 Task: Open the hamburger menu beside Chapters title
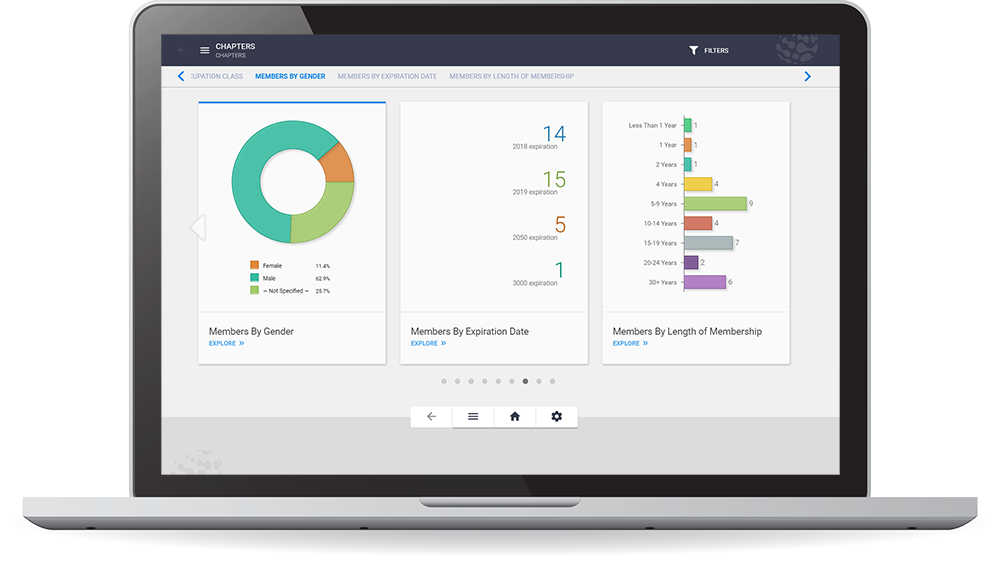point(205,50)
